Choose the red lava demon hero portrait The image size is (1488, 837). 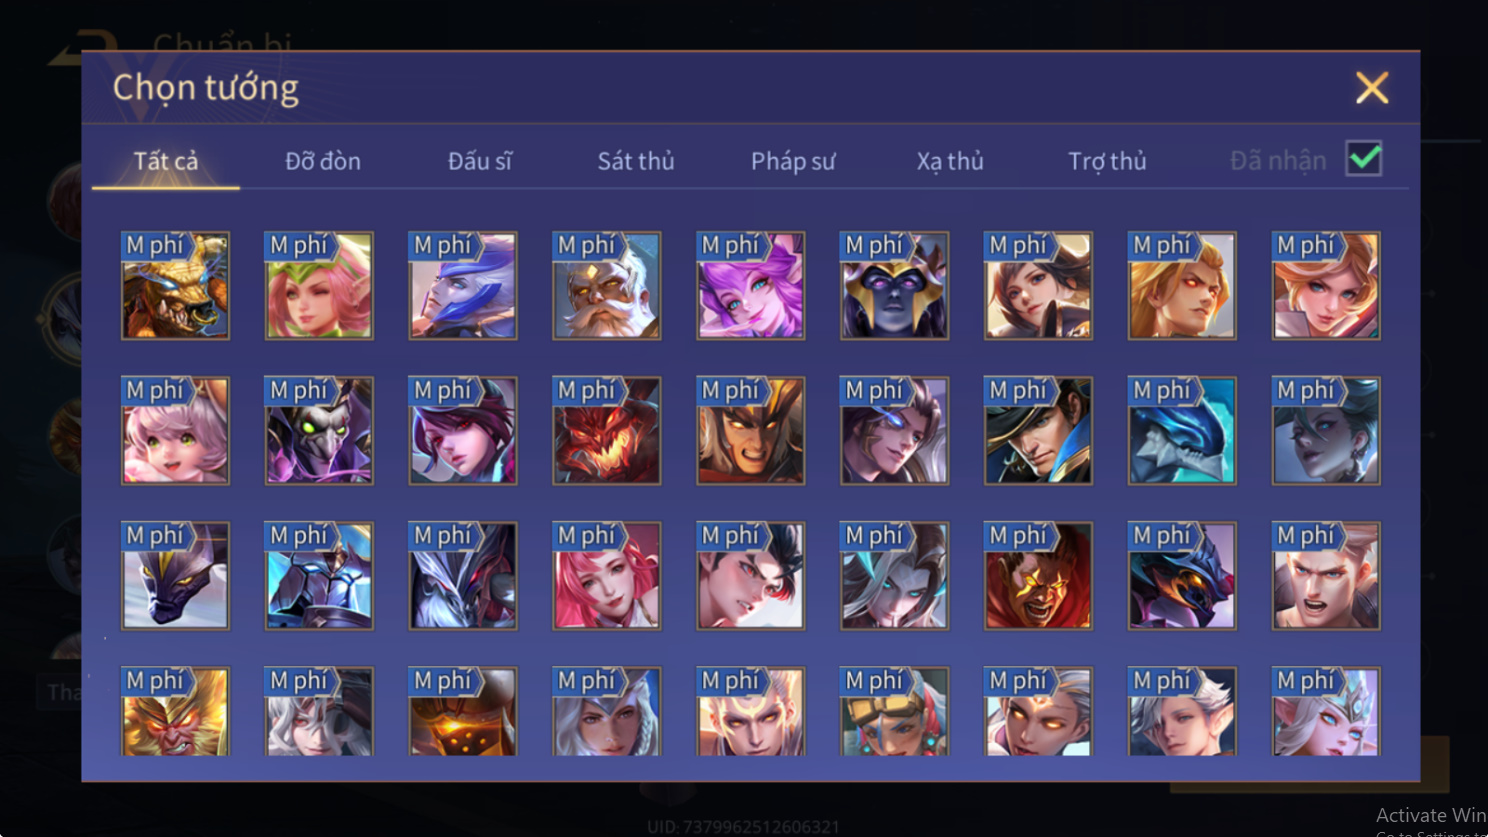(x=607, y=431)
